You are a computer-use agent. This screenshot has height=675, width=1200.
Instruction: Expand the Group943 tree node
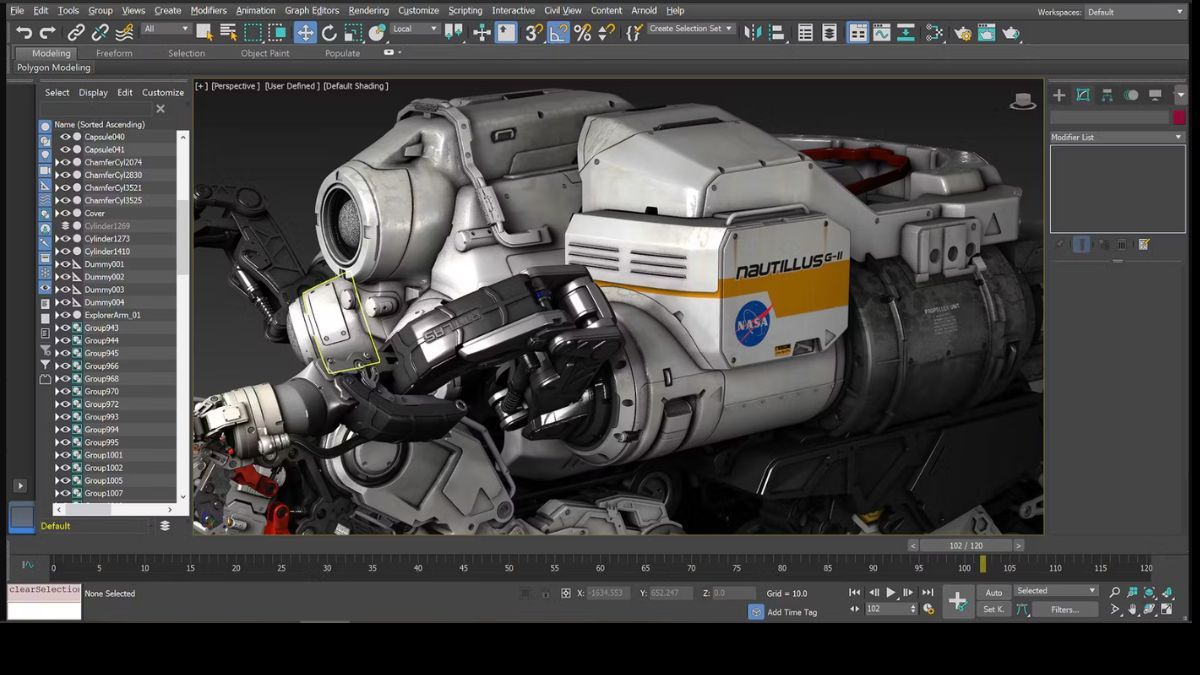[57, 328]
